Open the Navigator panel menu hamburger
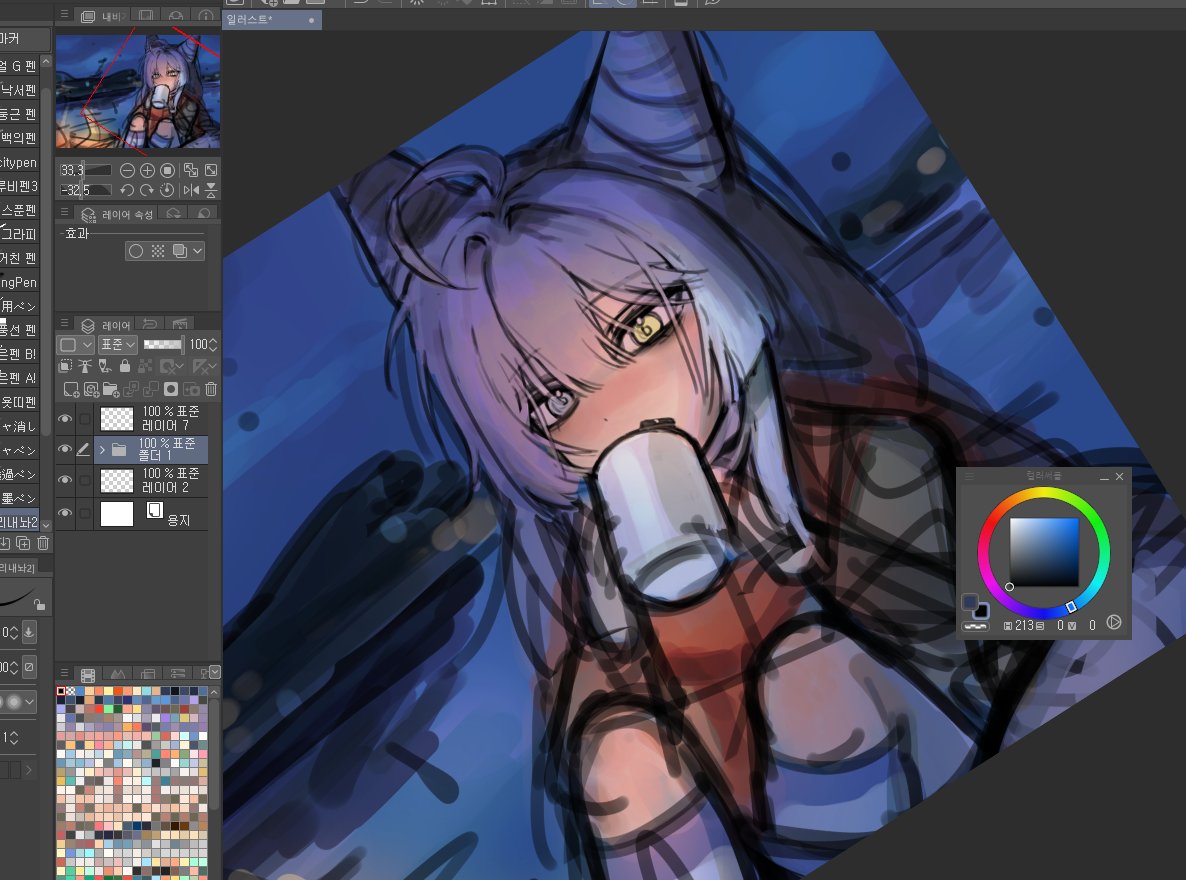 [64, 14]
